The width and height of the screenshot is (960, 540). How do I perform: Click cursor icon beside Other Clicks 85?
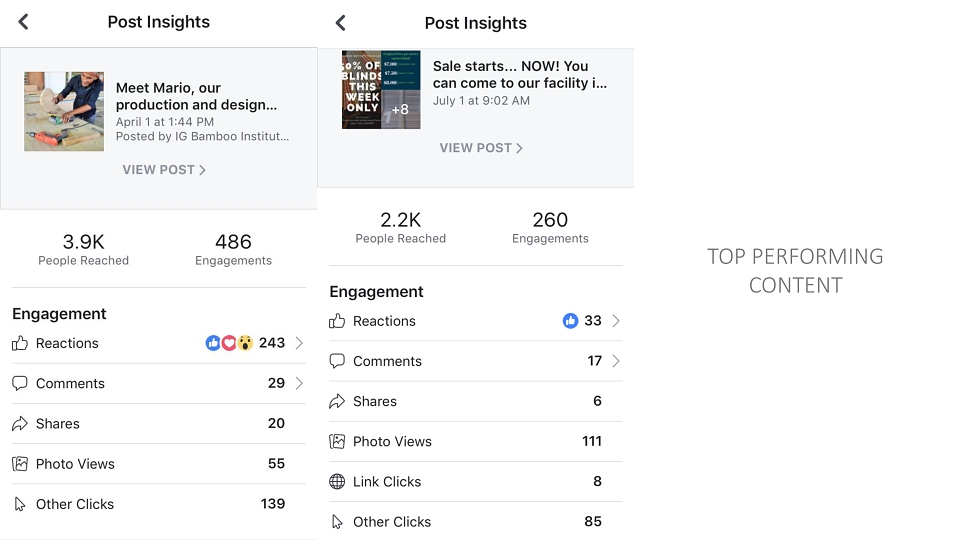tap(337, 522)
